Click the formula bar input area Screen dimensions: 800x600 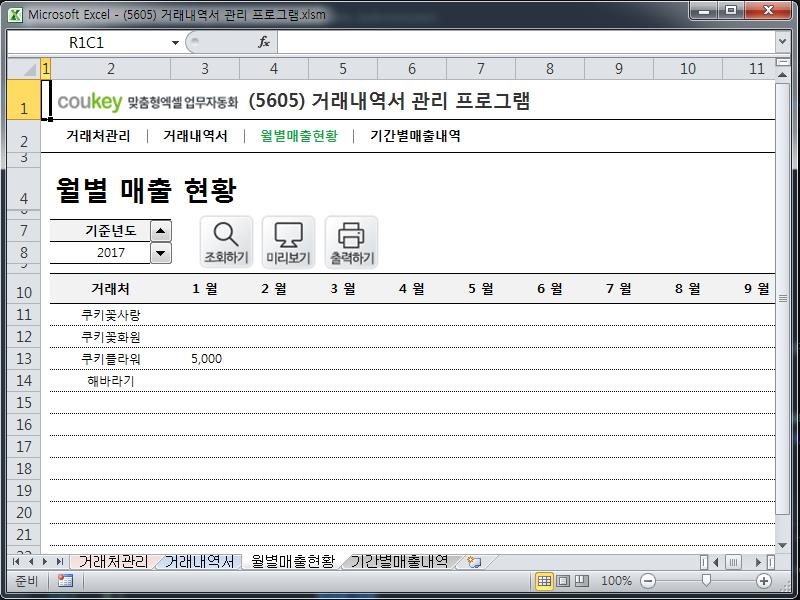point(526,42)
